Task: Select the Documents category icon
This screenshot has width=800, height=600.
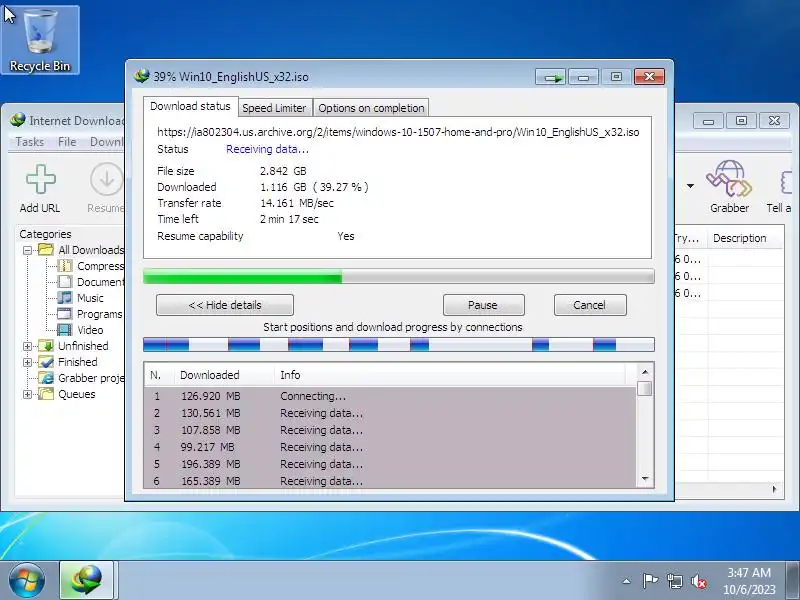Action: 64,282
